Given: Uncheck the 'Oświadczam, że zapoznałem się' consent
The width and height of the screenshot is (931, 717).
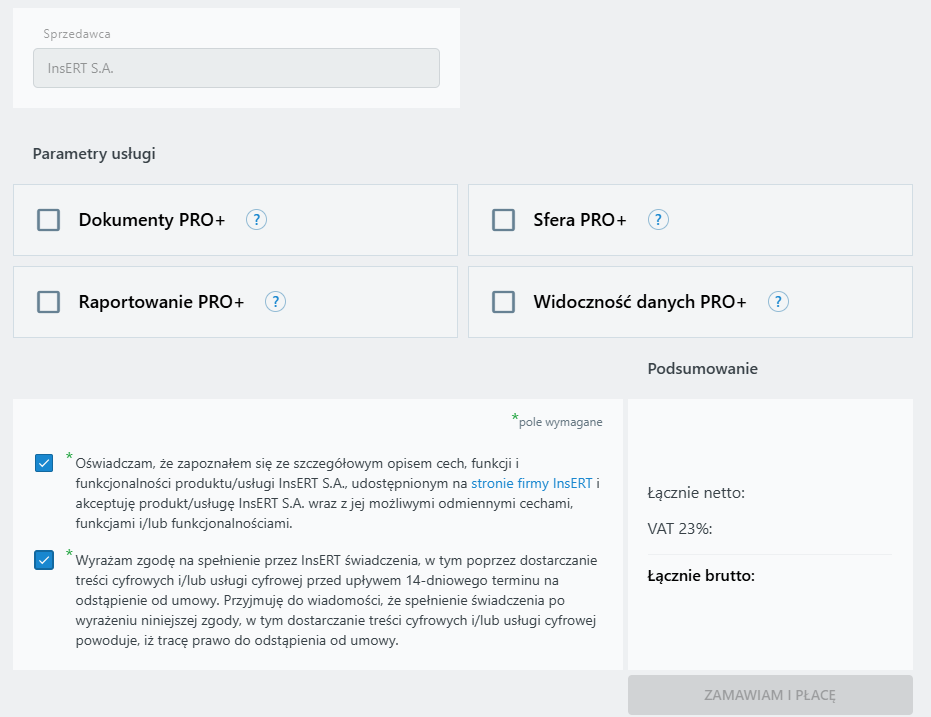Looking at the screenshot, I should coord(44,463).
